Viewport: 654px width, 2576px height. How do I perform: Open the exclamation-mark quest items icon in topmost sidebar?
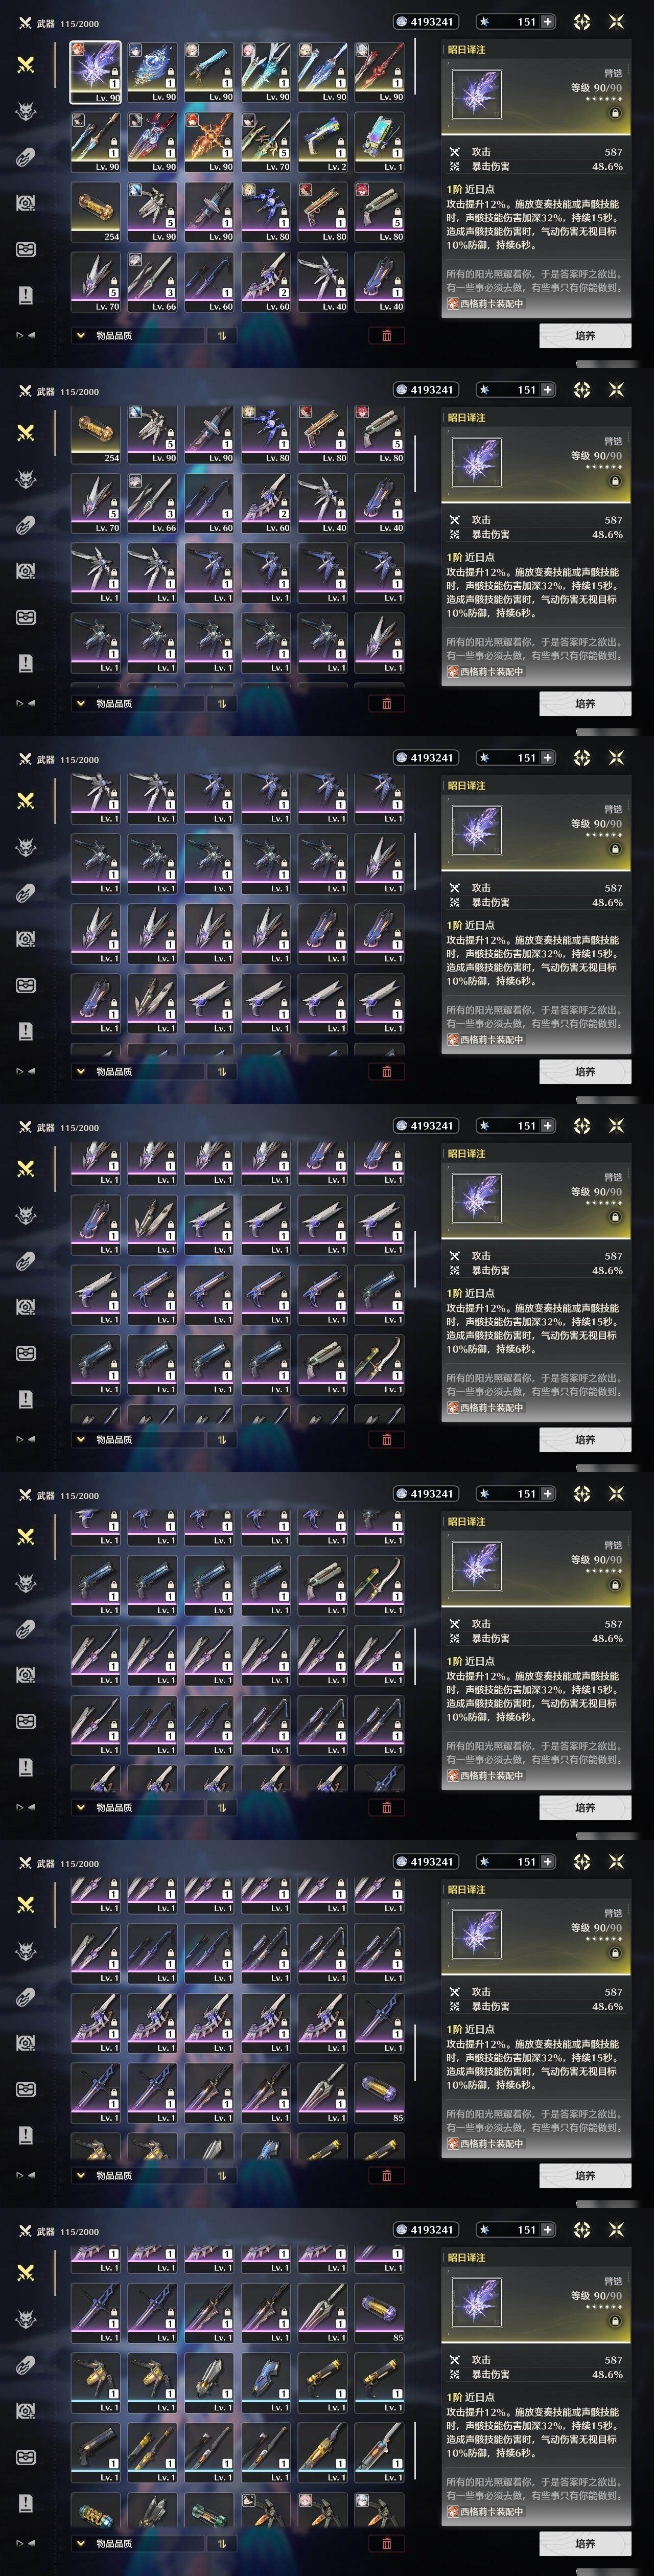(26, 294)
